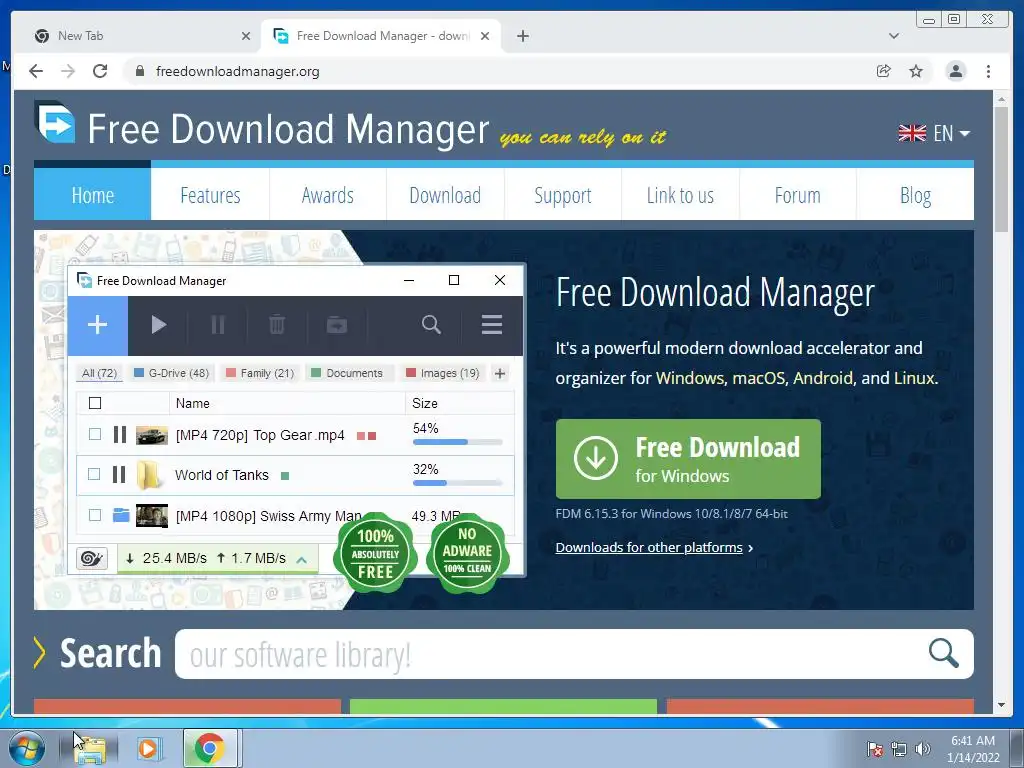Expand the speed panel up chevron
The width and height of the screenshot is (1024, 768).
tap(302, 560)
